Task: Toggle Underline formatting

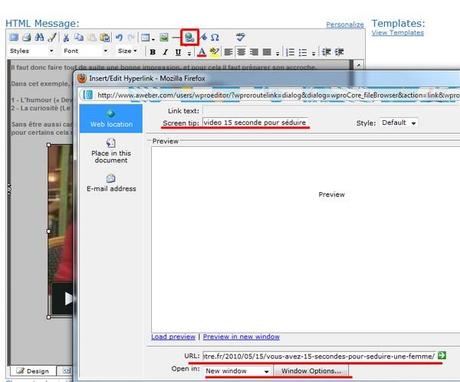Action: [178, 52]
